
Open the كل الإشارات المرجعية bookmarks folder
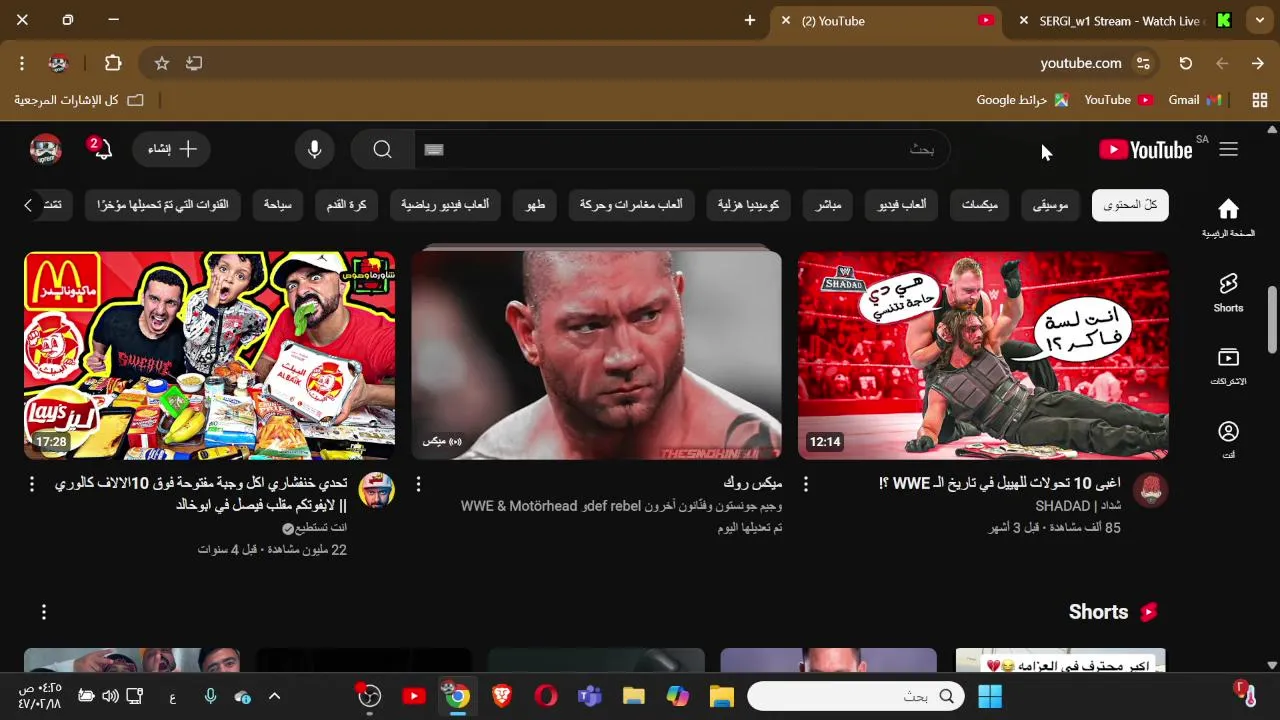tap(79, 100)
